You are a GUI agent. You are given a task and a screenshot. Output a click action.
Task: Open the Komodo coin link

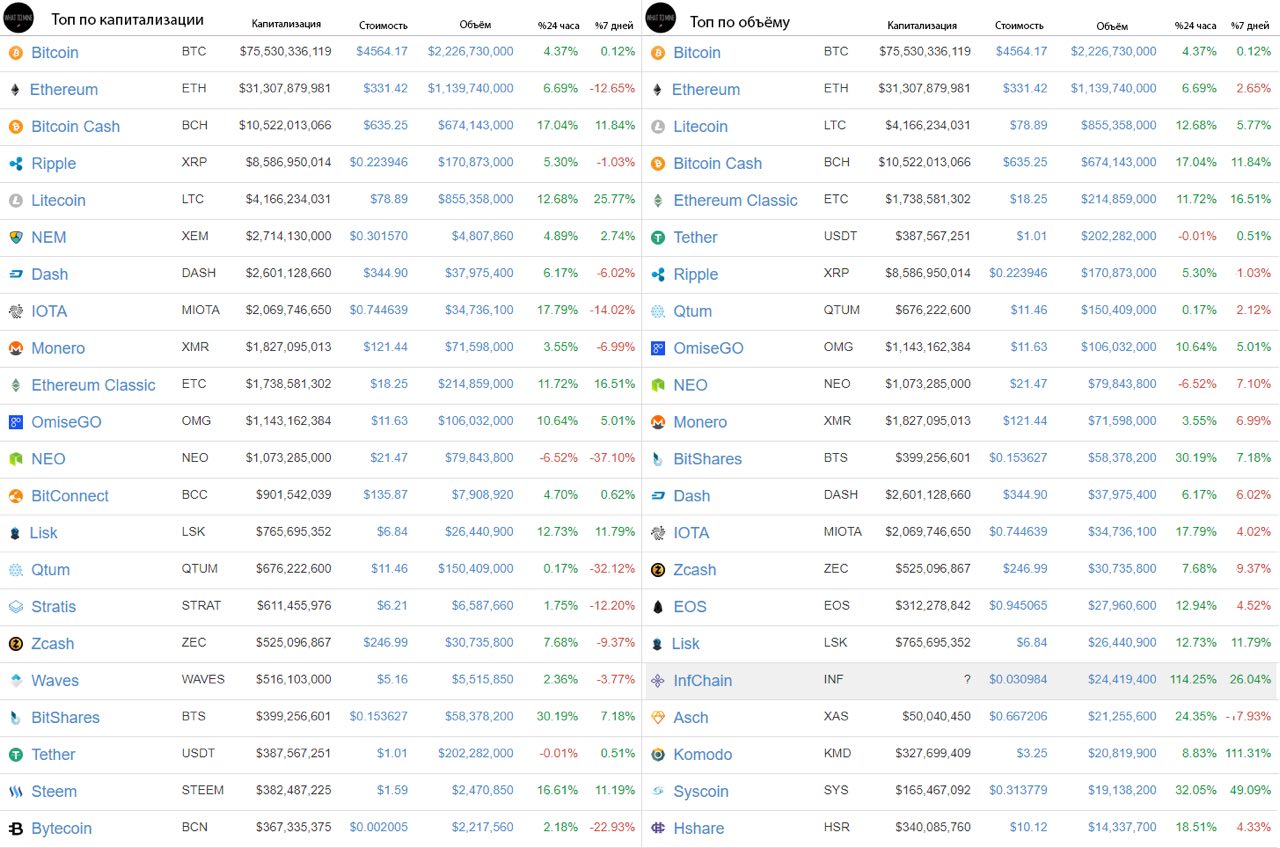tap(703, 755)
